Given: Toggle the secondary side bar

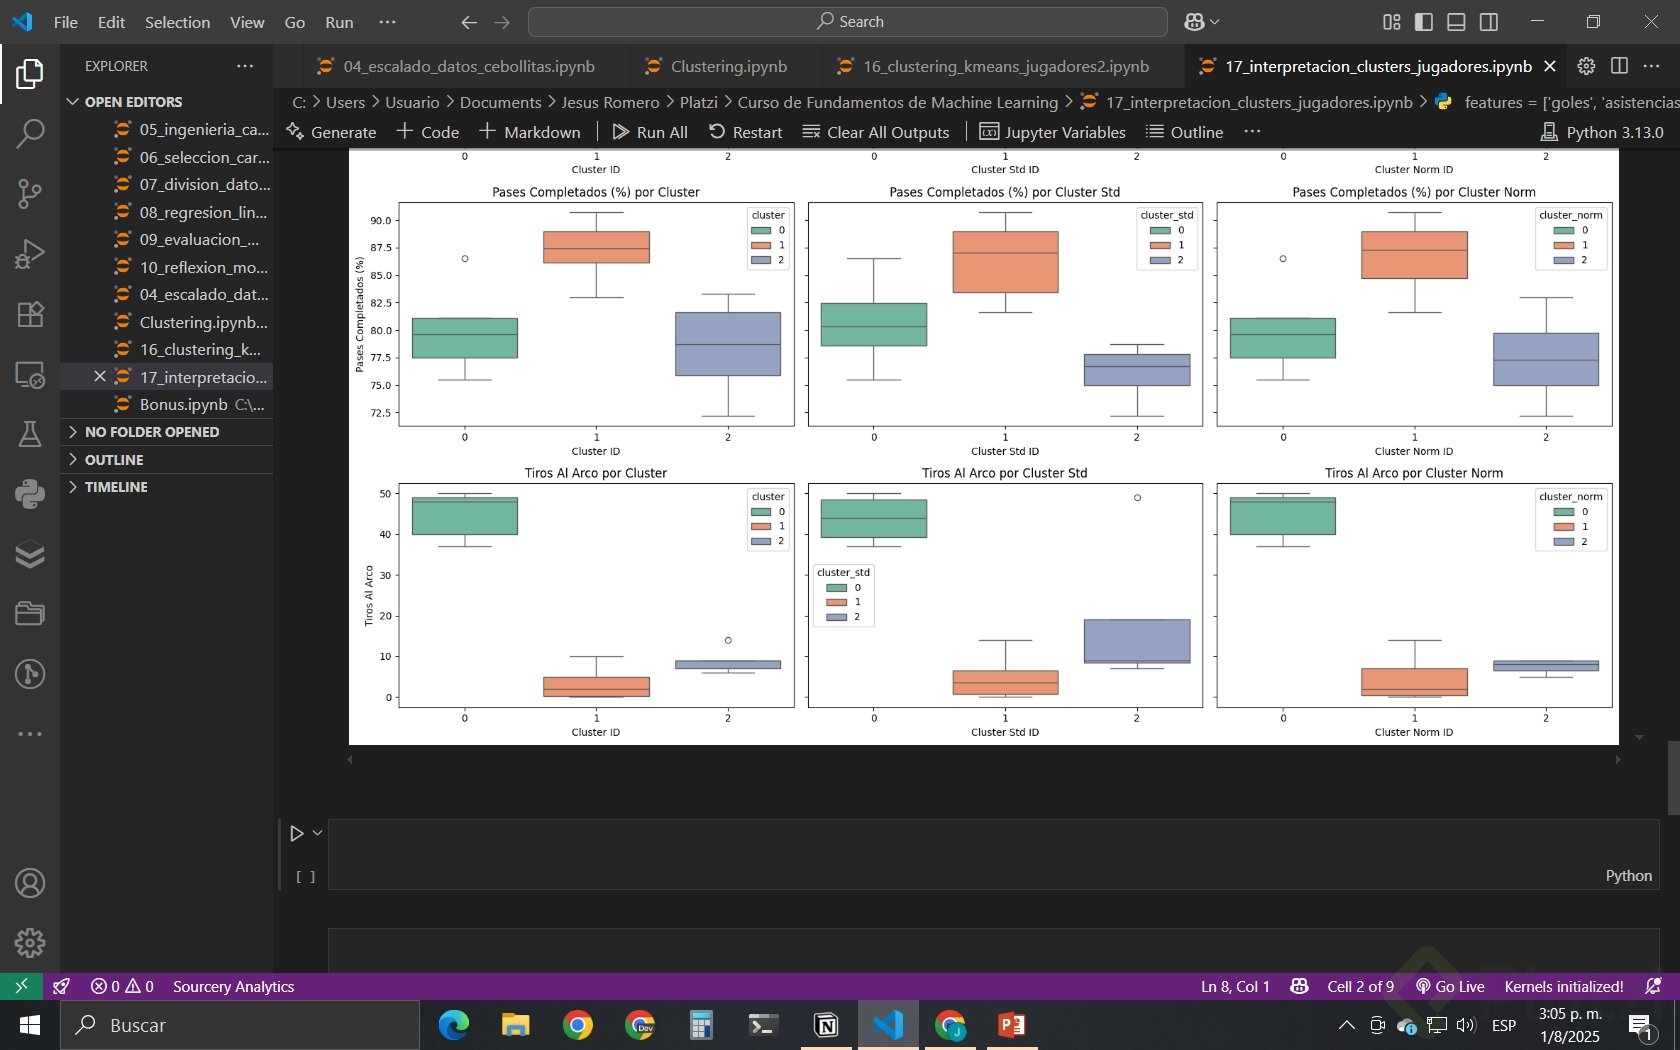Looking at the screenshot, I should click(x=1489, y=22).
